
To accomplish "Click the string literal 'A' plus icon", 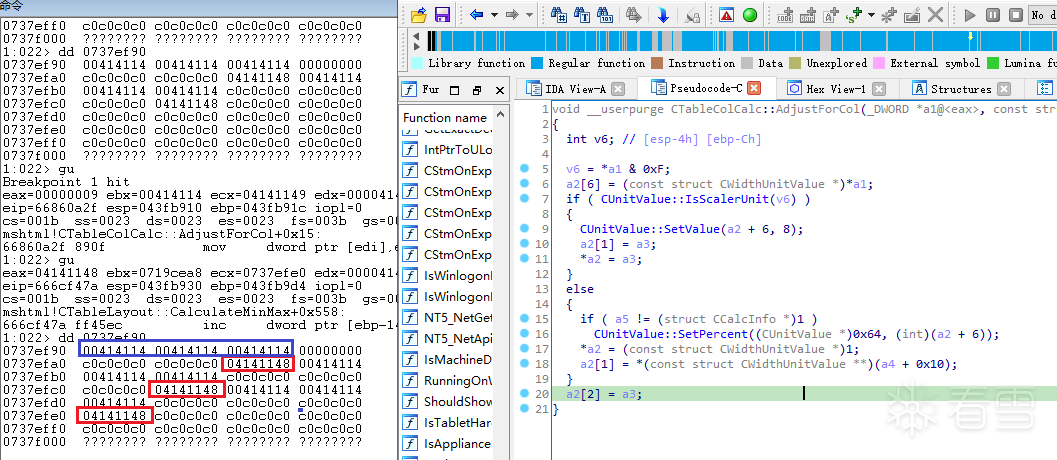I will (x=831, y=15).
